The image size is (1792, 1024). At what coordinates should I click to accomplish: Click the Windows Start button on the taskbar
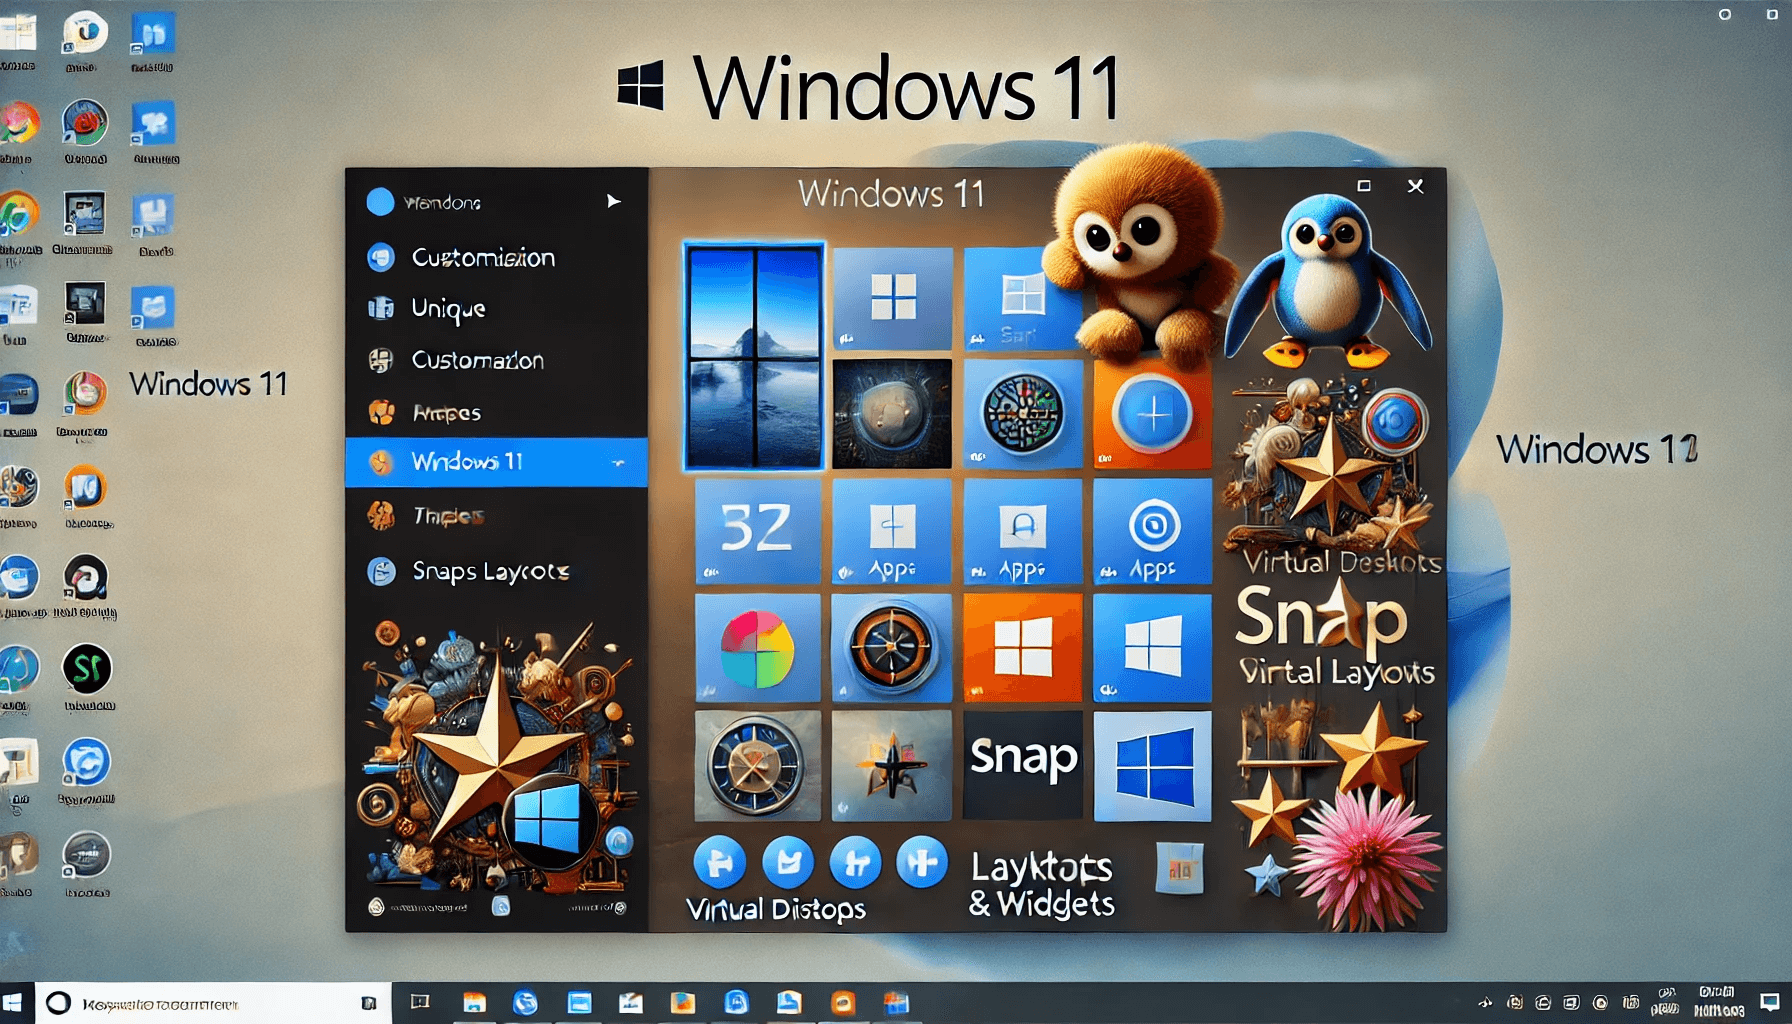13,1002
